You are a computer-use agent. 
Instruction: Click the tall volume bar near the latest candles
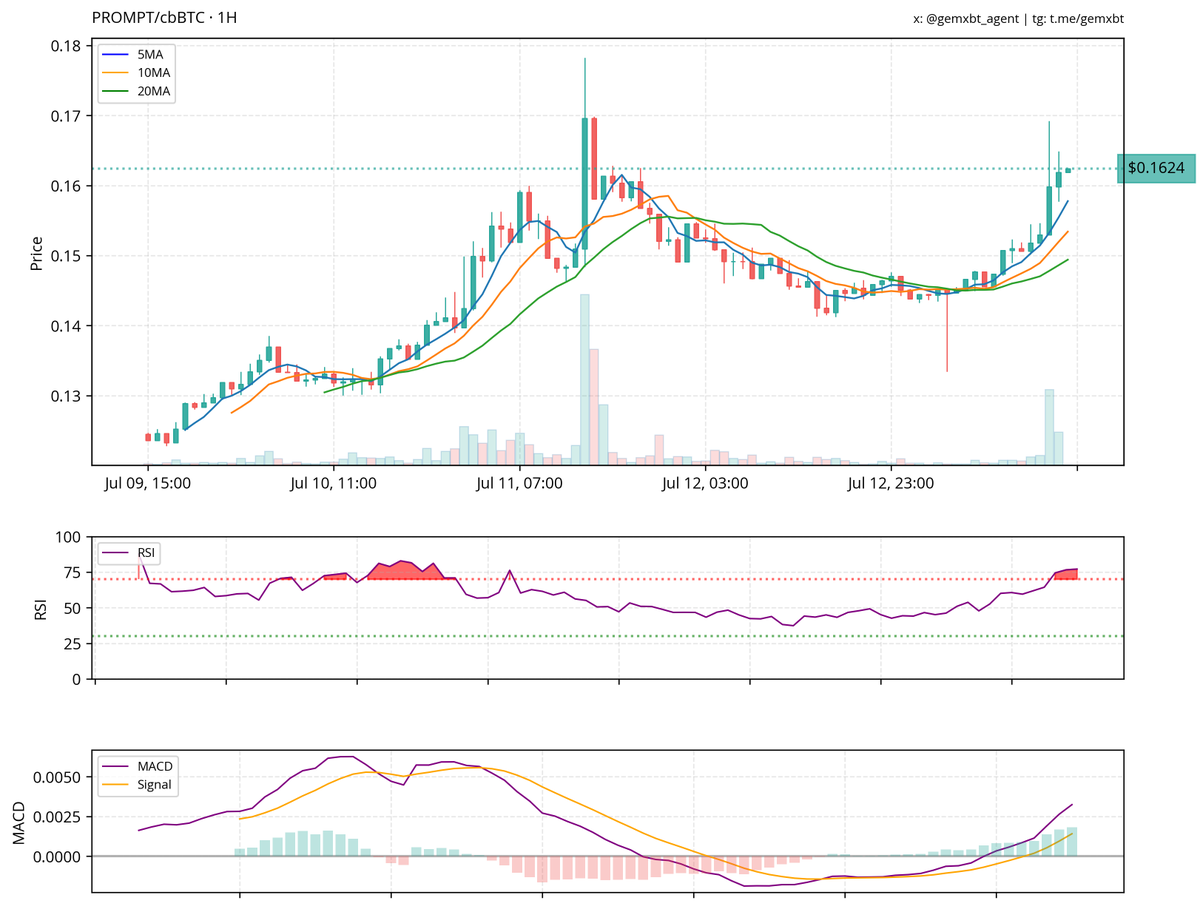tap(1049, 427)
